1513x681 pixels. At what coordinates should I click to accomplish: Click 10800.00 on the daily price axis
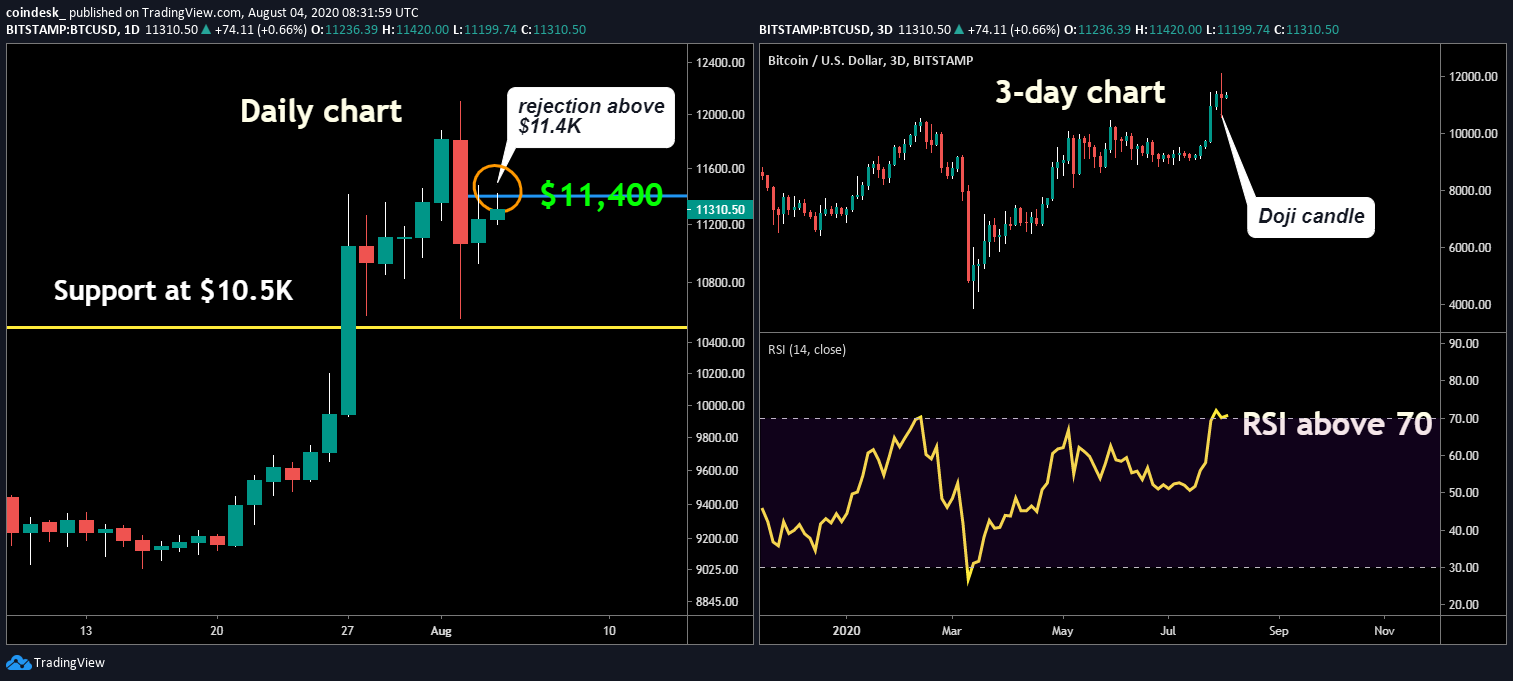(720, 283)
